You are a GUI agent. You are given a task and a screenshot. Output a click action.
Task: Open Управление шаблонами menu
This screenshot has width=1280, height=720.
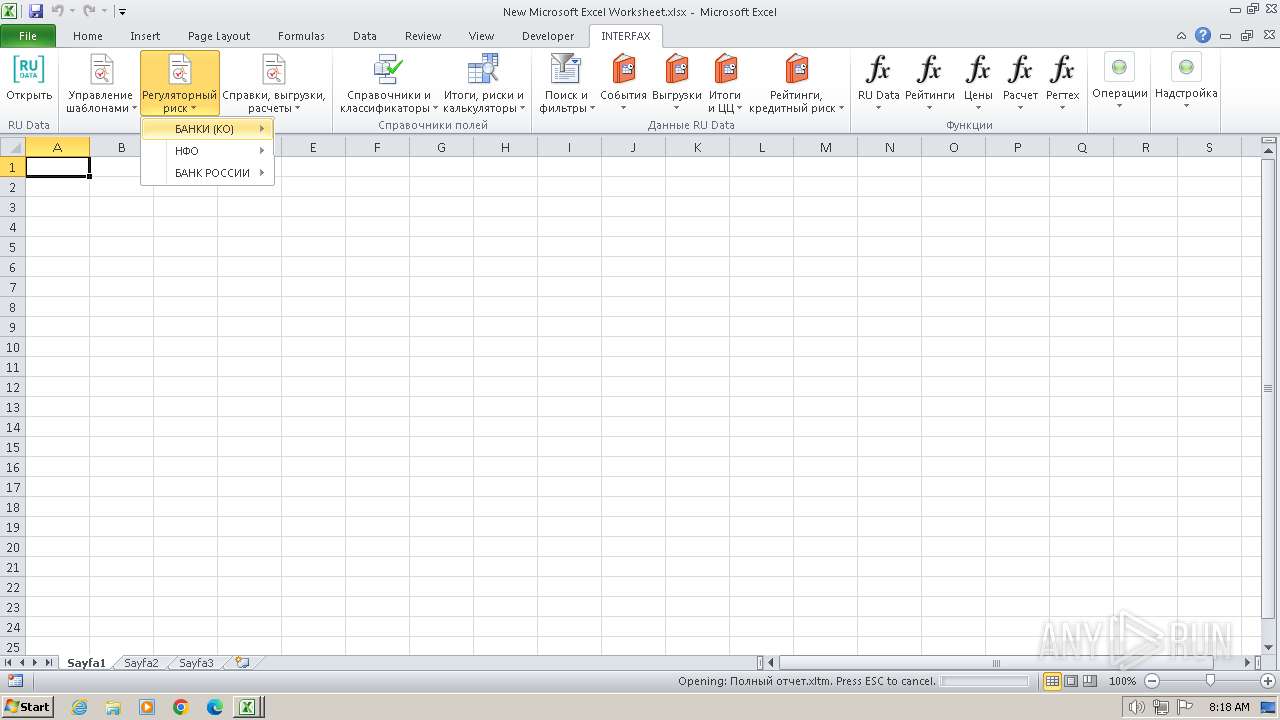pyautogui.click(x=101, y=84)
